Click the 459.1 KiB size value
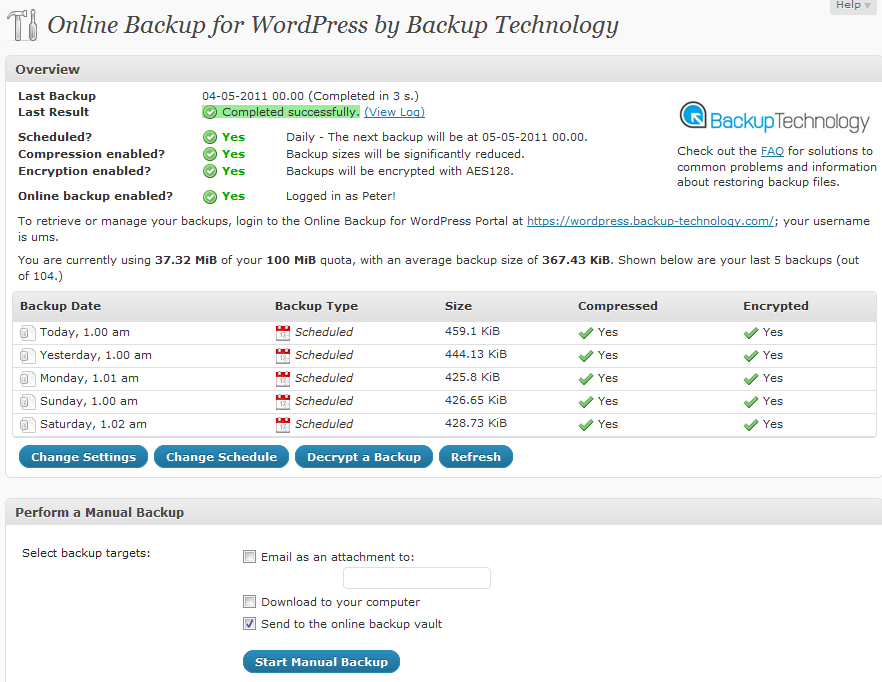The width and height of the screenshot is (882, 682). point(472,331)
